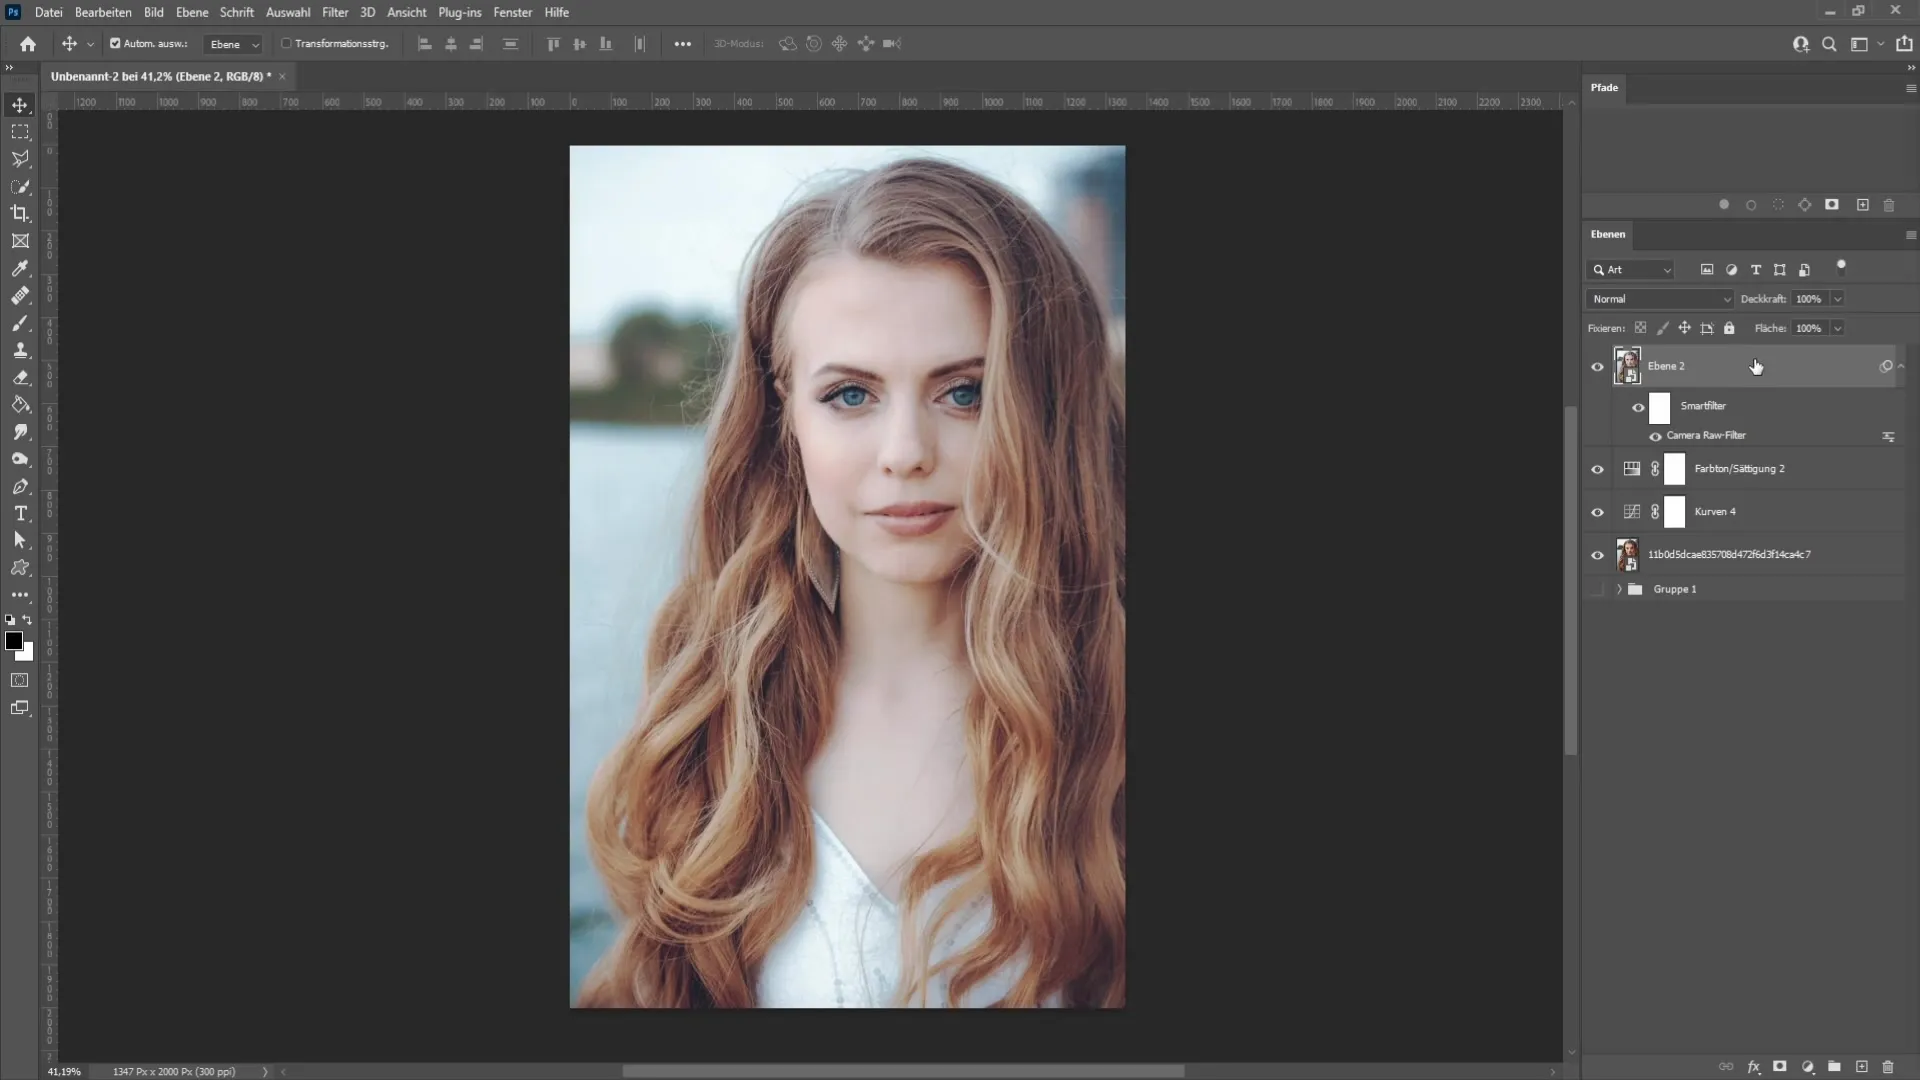Select the Pen tool

pos(20,487)
